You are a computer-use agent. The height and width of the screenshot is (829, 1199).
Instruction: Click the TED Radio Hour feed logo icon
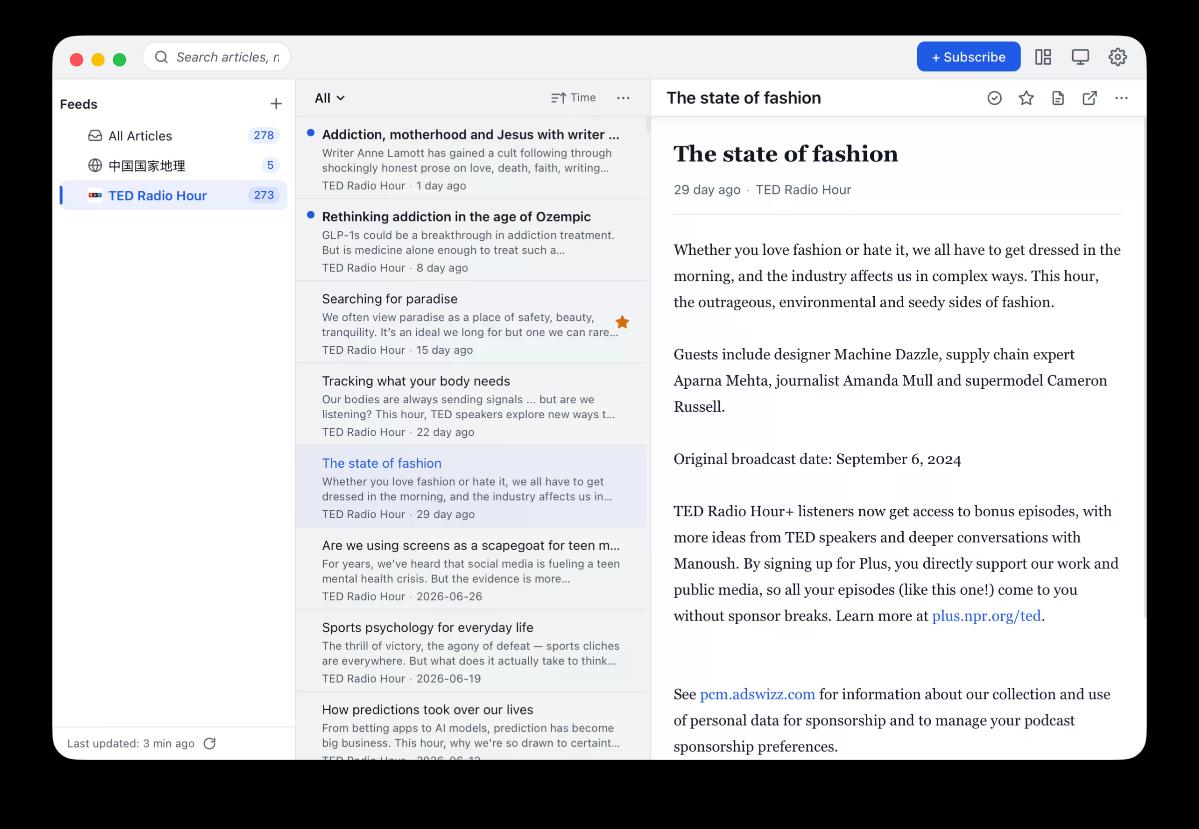pyautogui.click(x=95, y=195)
